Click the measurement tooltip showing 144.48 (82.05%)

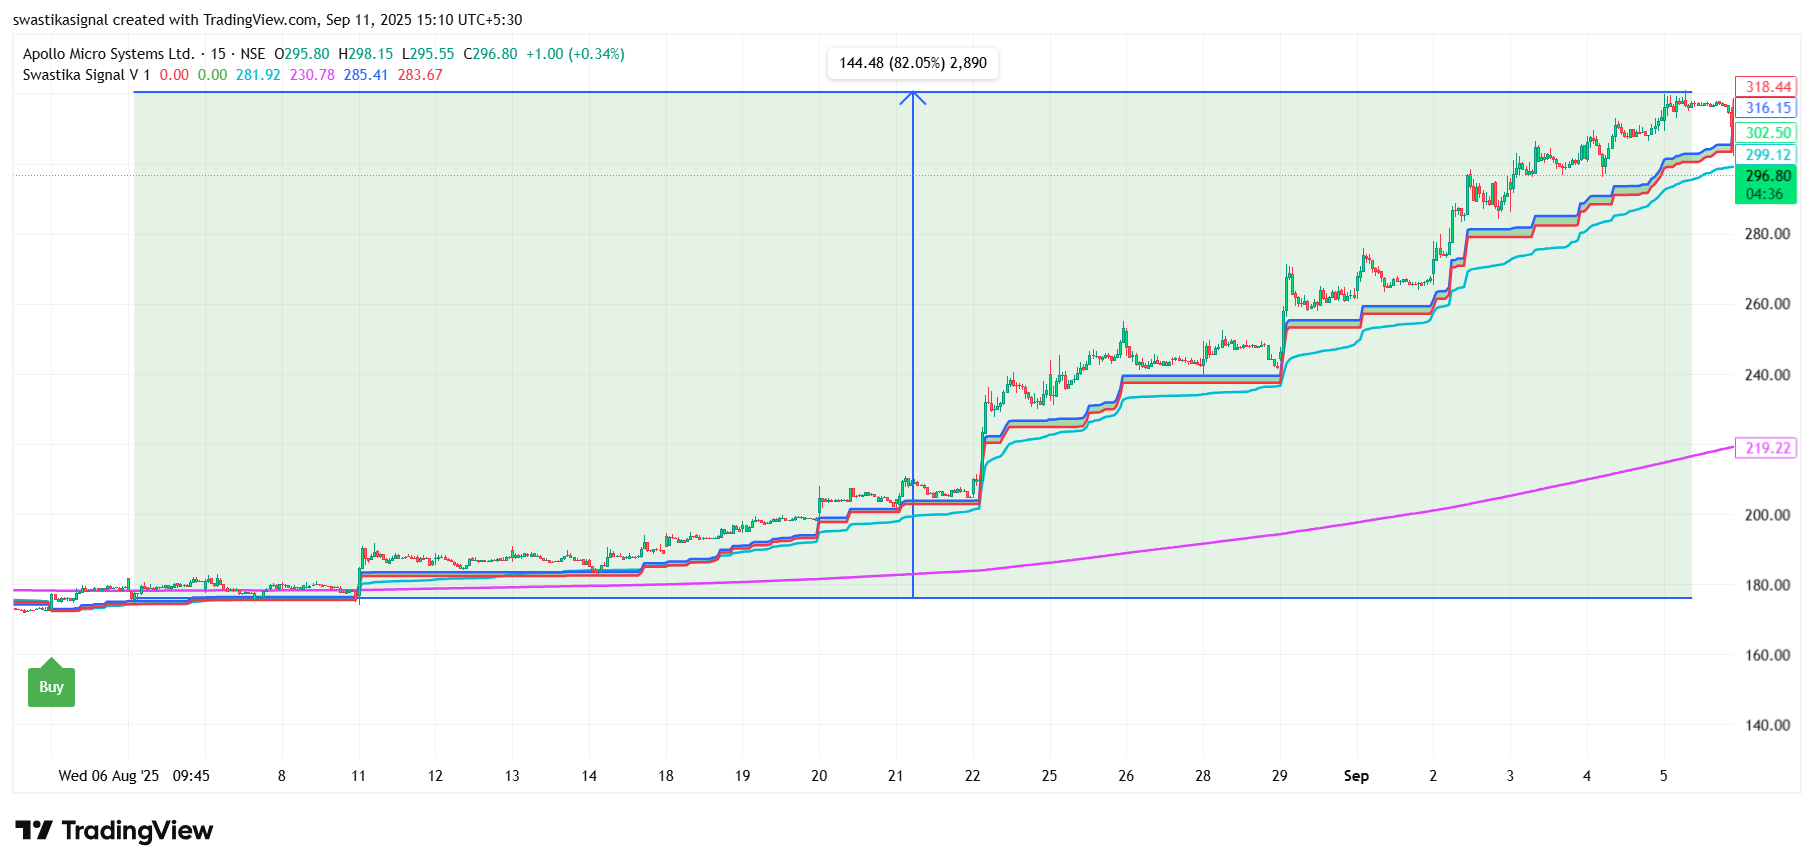point(912,63)
